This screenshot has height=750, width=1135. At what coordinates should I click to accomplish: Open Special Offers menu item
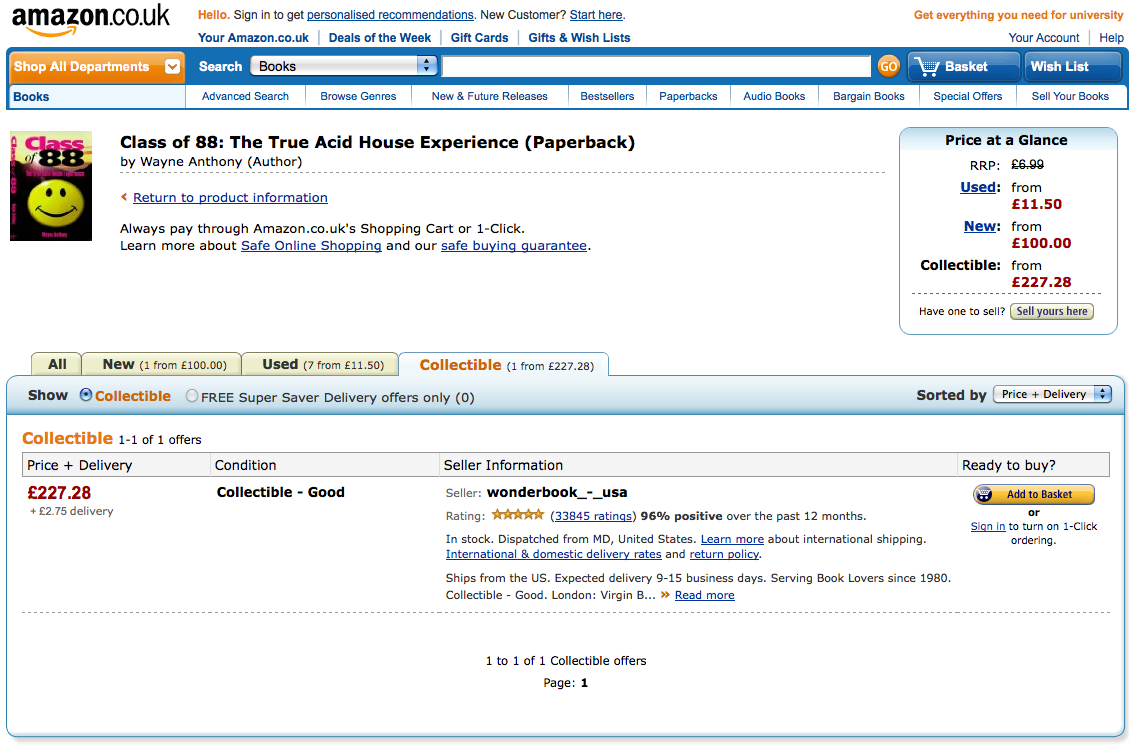coord(968,96)
